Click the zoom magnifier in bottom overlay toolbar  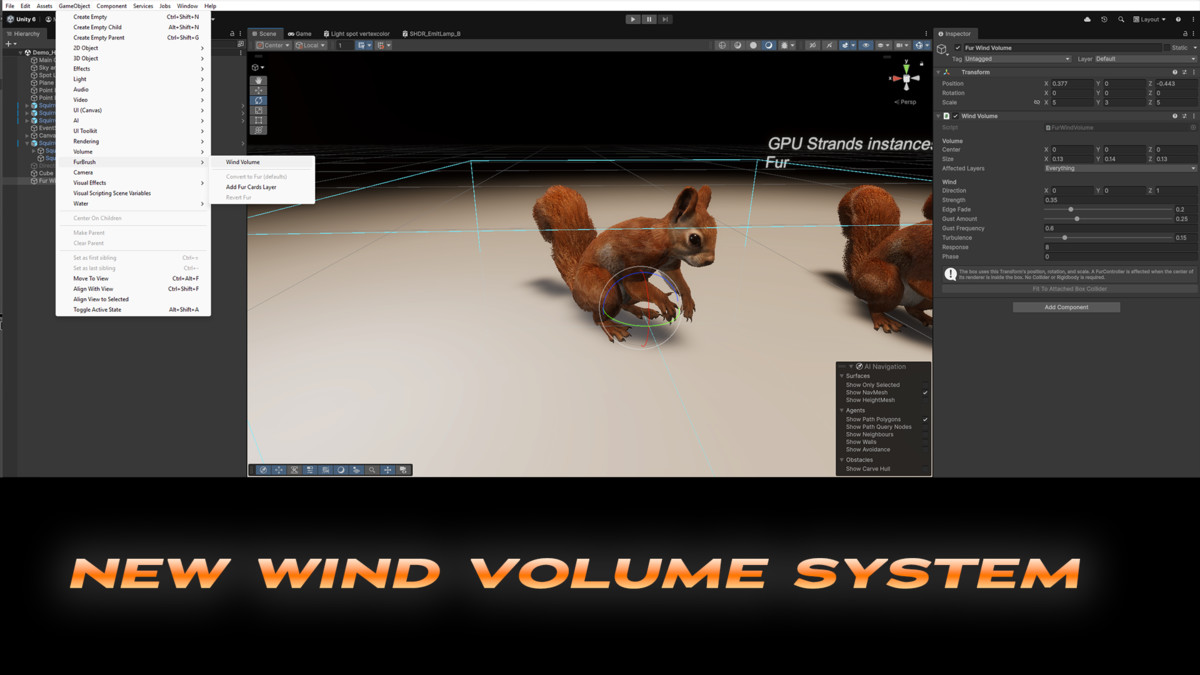click(372, 470)
